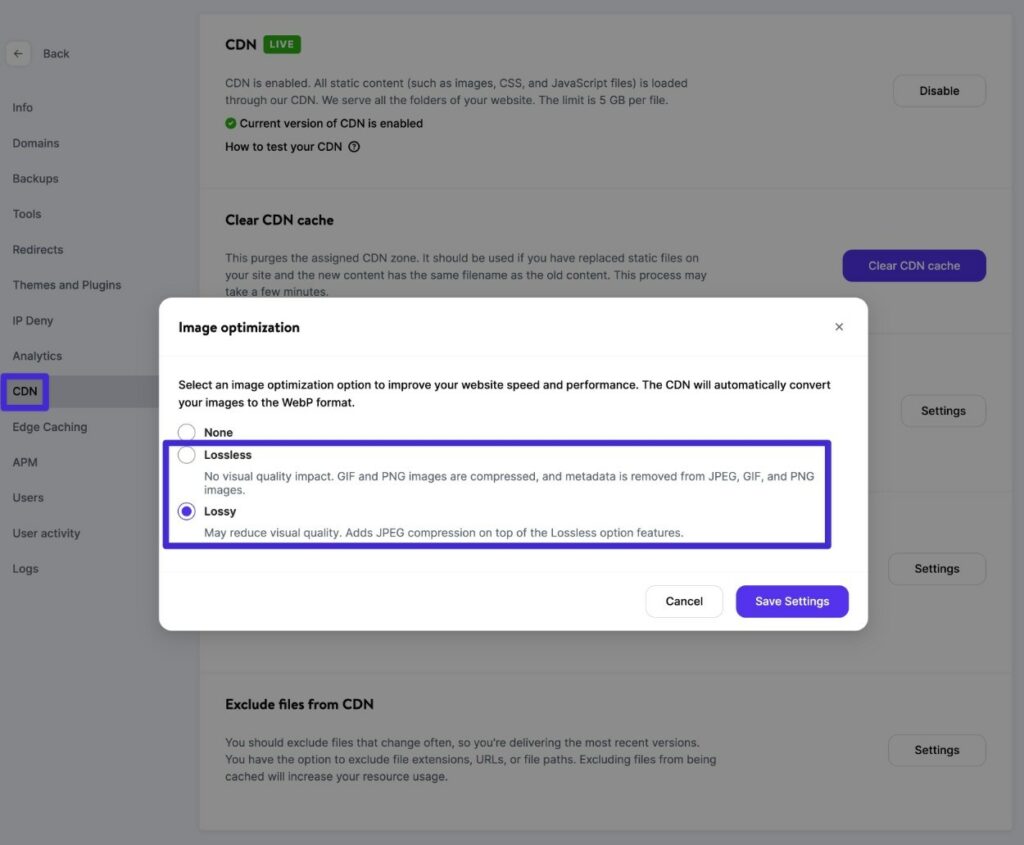Select the CDN sidebar tab
The height and width of the screenshot is (845, 1024).
click(x=25, y=391)
